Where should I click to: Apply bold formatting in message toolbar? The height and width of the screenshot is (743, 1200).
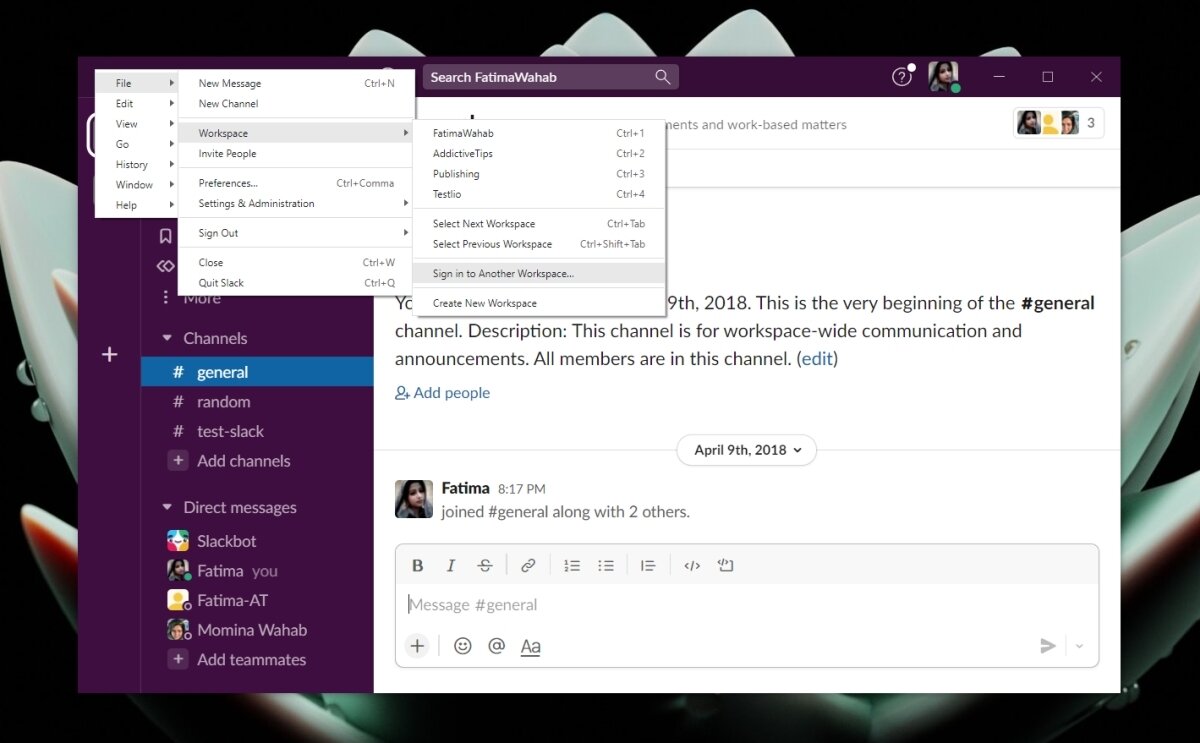pyautogui.click(x=417, y=565)
